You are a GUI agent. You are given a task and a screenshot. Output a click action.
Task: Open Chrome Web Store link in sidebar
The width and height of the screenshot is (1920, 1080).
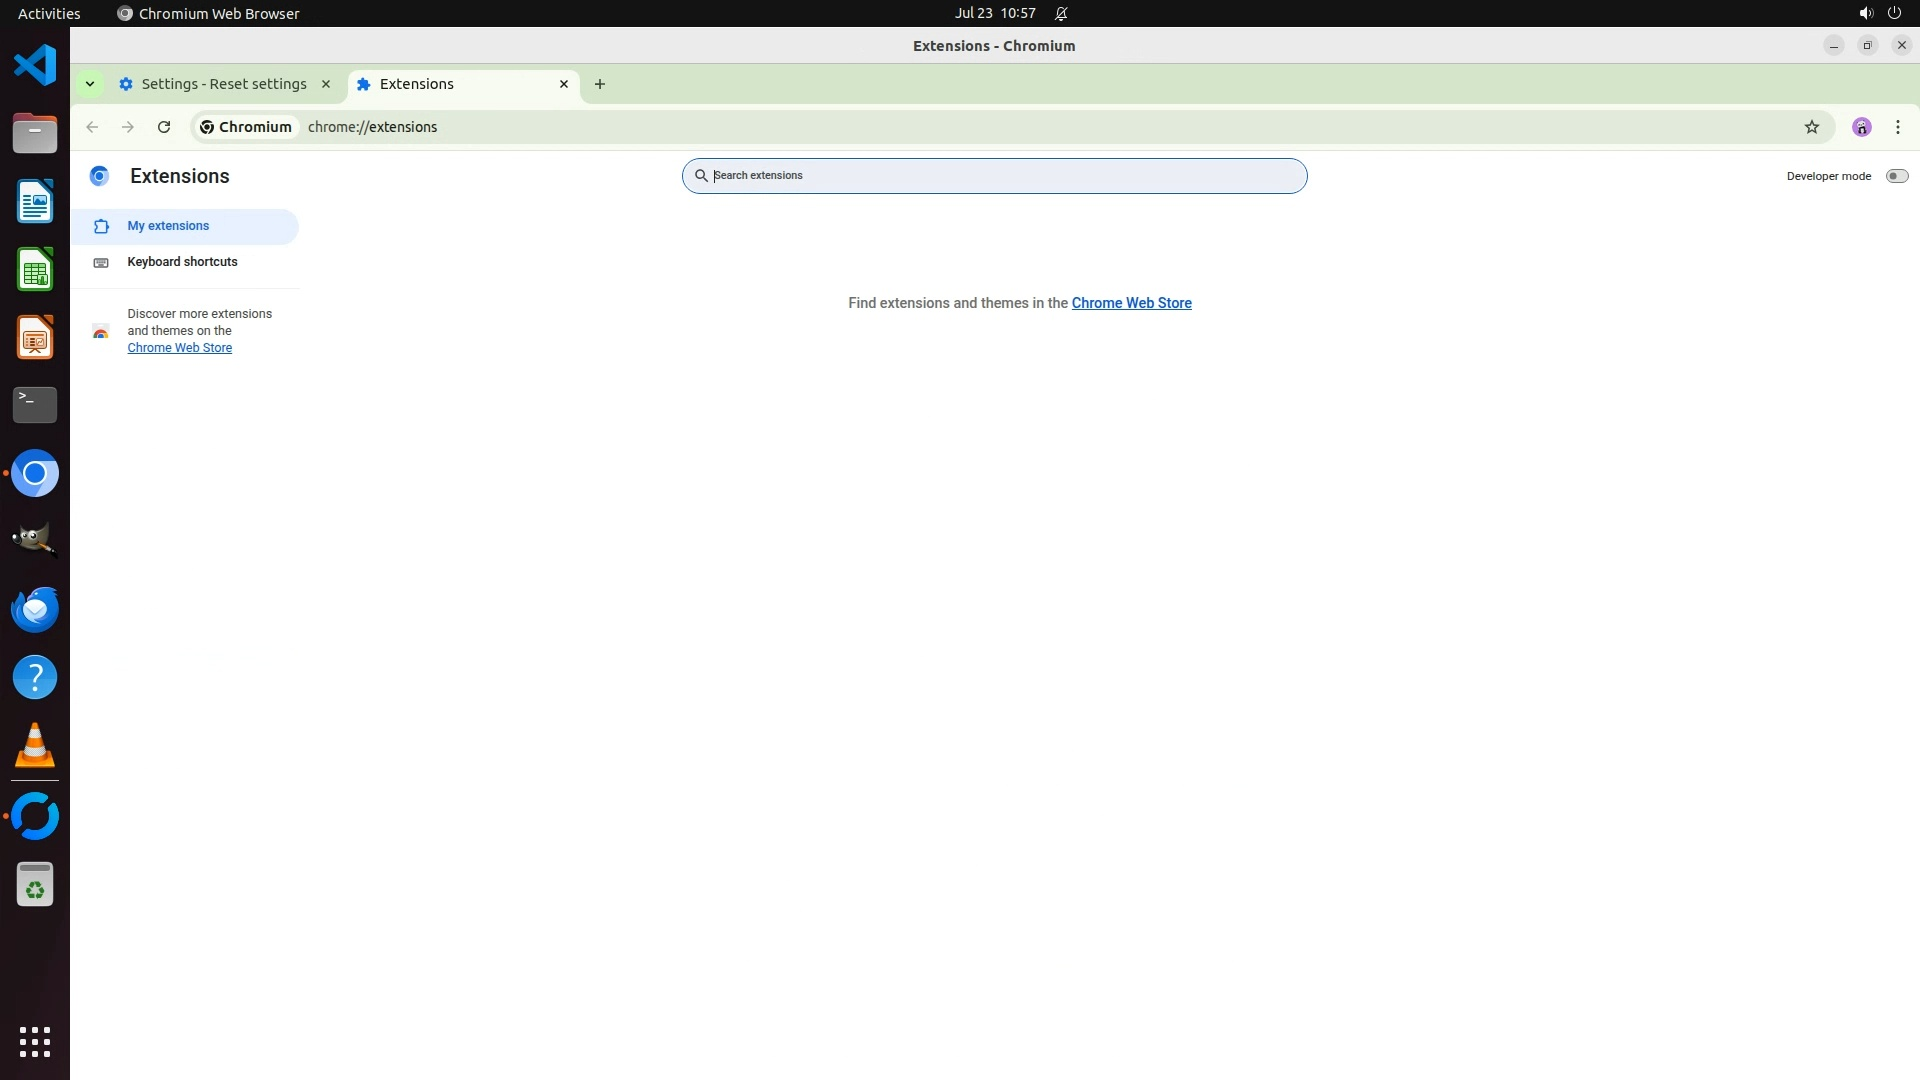tap(179, 348)
